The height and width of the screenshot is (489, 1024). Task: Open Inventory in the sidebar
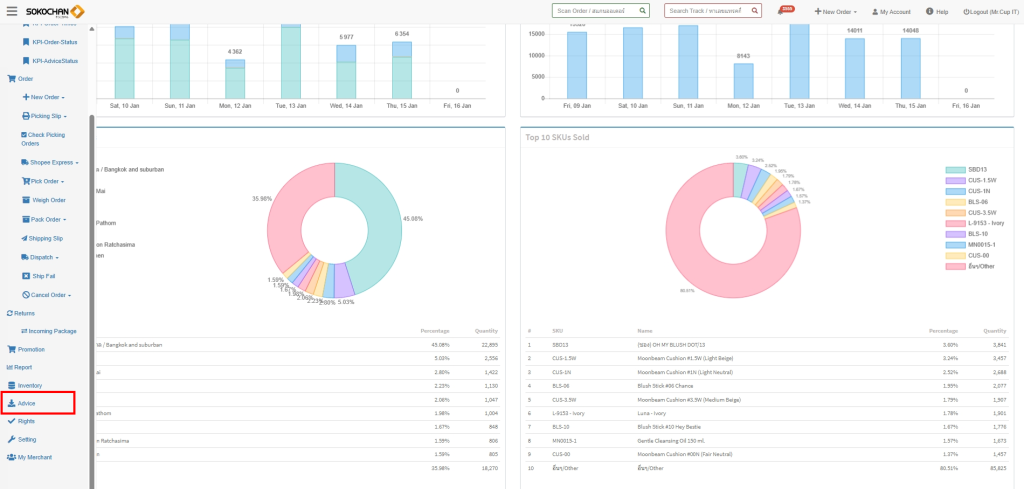click(29, 385)
